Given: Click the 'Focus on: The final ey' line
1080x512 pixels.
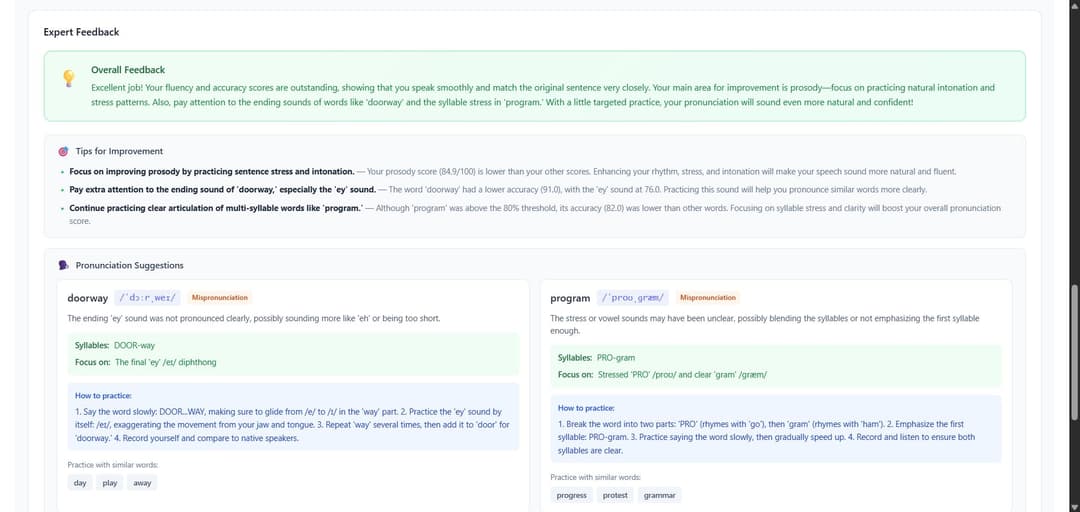Looking at the screenshot, I should [x=145, y=362].
